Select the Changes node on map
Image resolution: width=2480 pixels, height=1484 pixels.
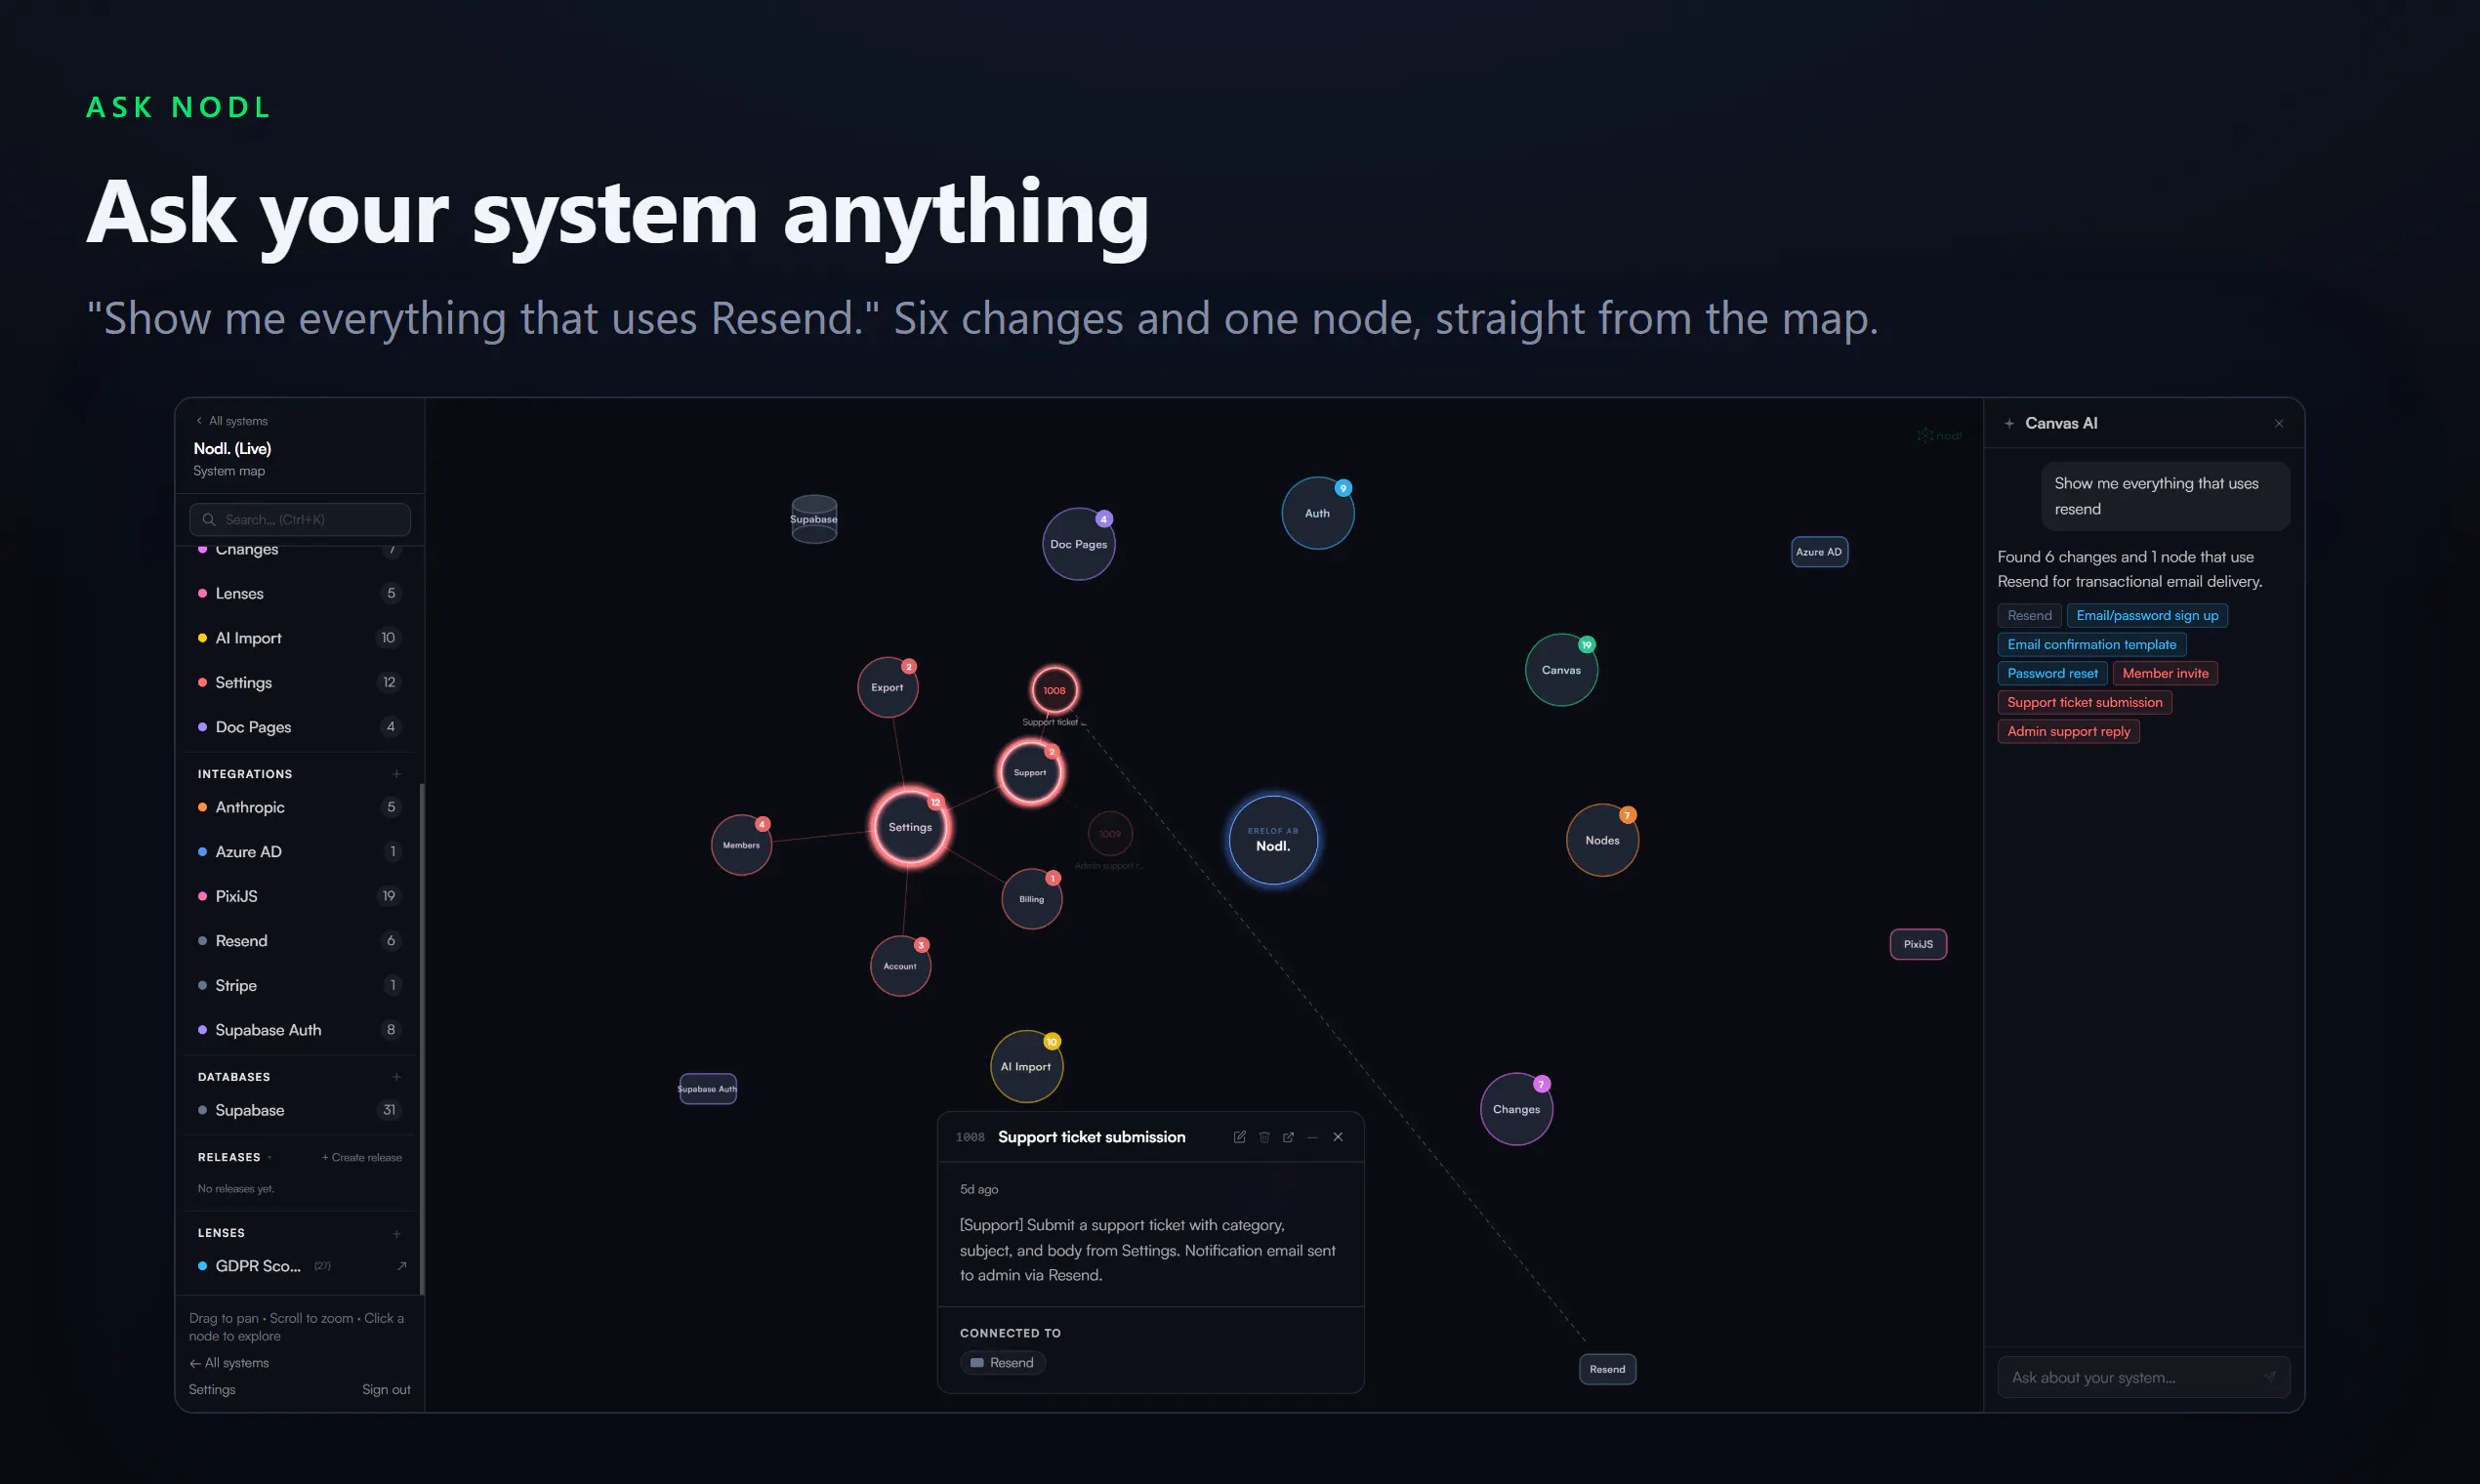(x=1516, y=1109)
